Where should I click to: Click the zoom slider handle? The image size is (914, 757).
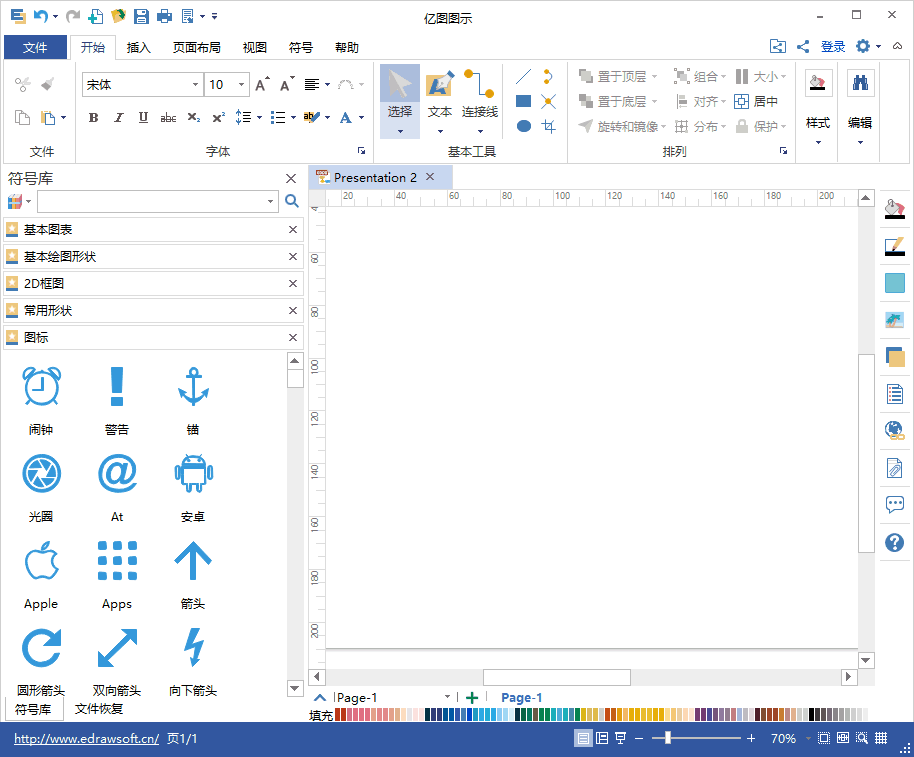[668, 738]
